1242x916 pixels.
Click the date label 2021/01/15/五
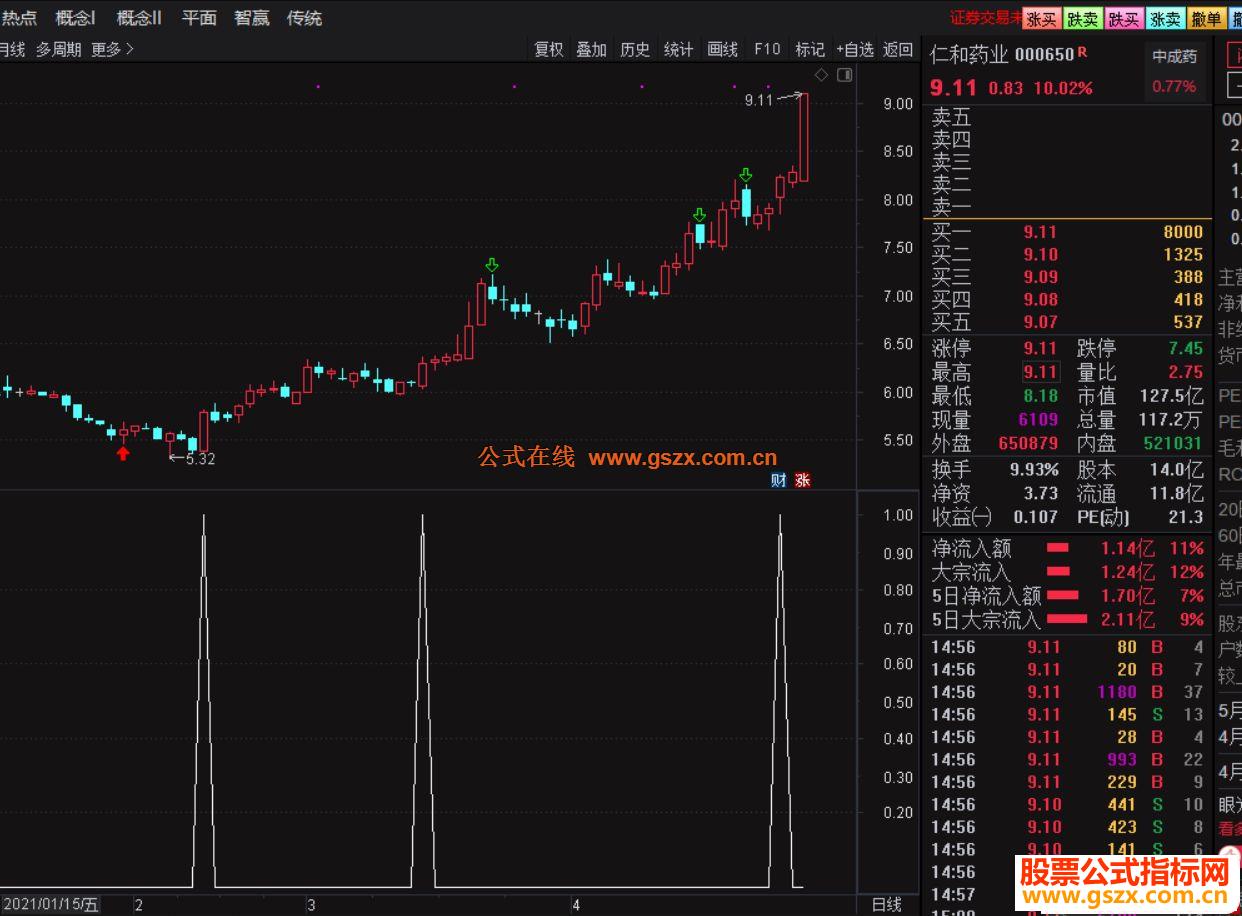(x=51, y=905)
